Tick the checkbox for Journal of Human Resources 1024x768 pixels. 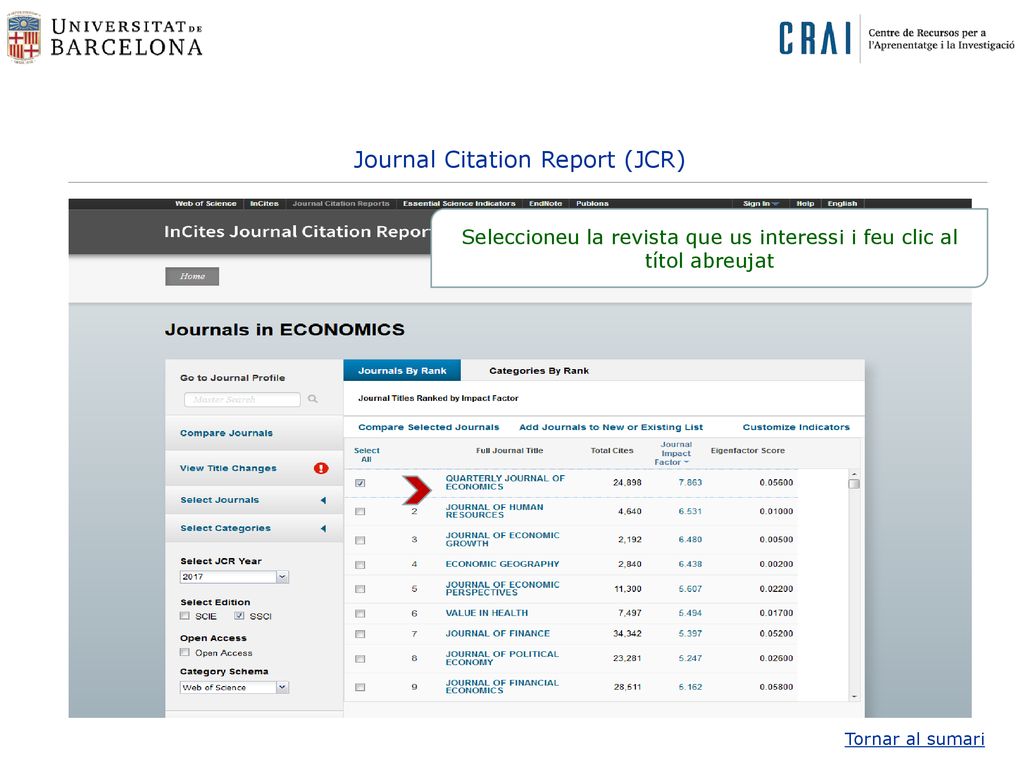pyautogui.click(x=360, y=511)
